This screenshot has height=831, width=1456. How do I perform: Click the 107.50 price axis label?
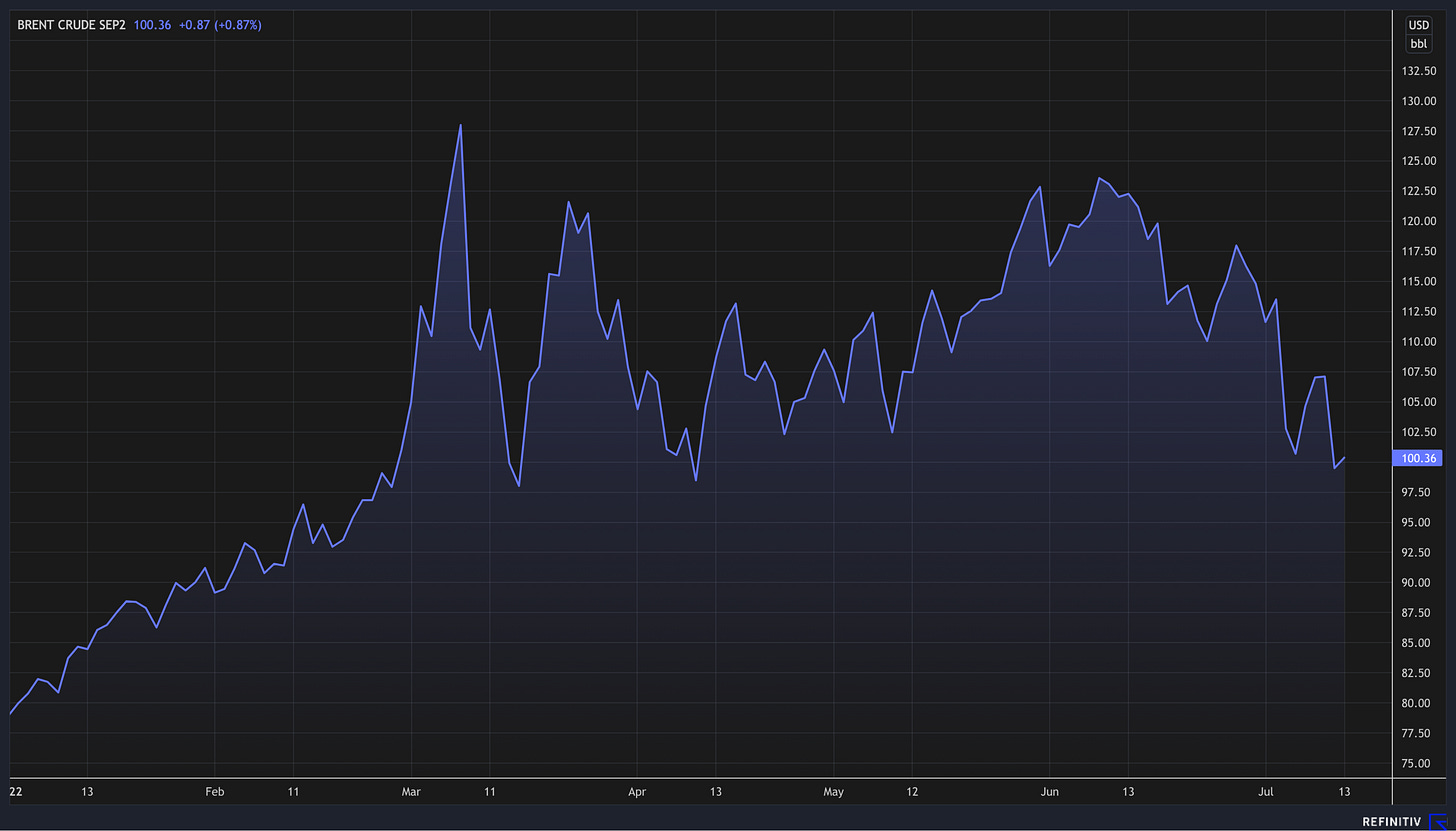pyautogui.click(x=1420, y=372)
